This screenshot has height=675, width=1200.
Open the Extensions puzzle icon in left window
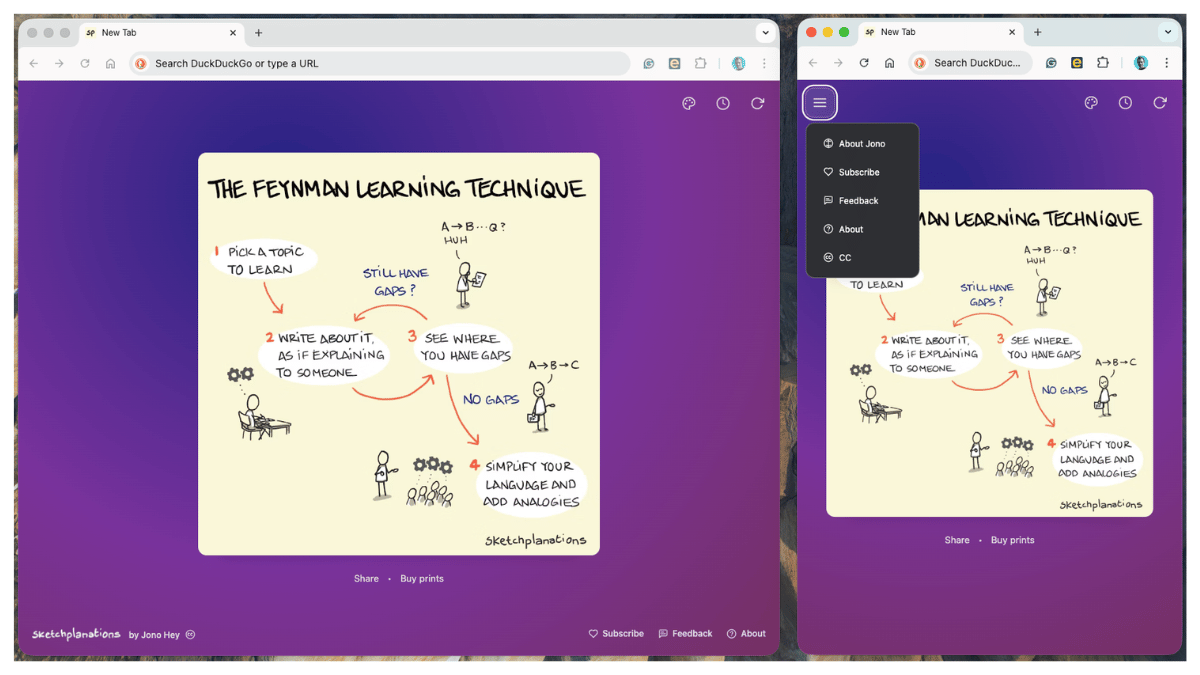tap(700, 63)
